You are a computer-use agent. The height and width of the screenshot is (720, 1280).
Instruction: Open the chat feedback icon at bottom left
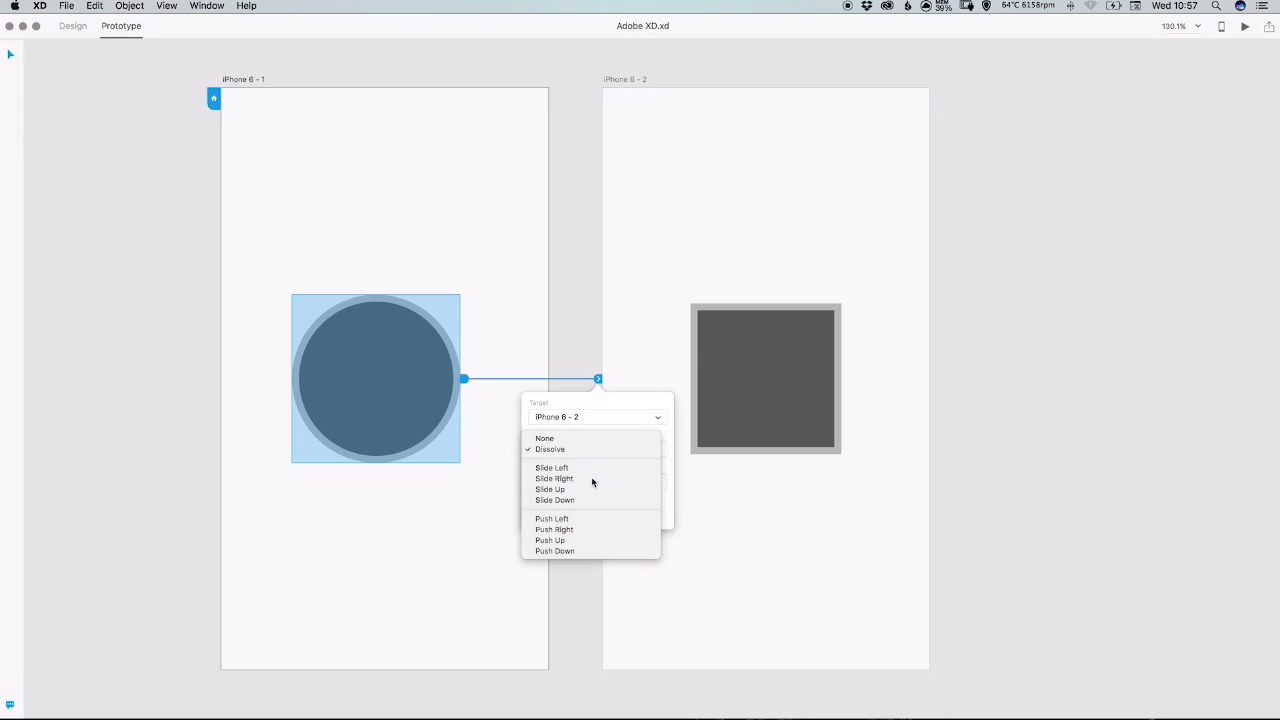(10, 705)
